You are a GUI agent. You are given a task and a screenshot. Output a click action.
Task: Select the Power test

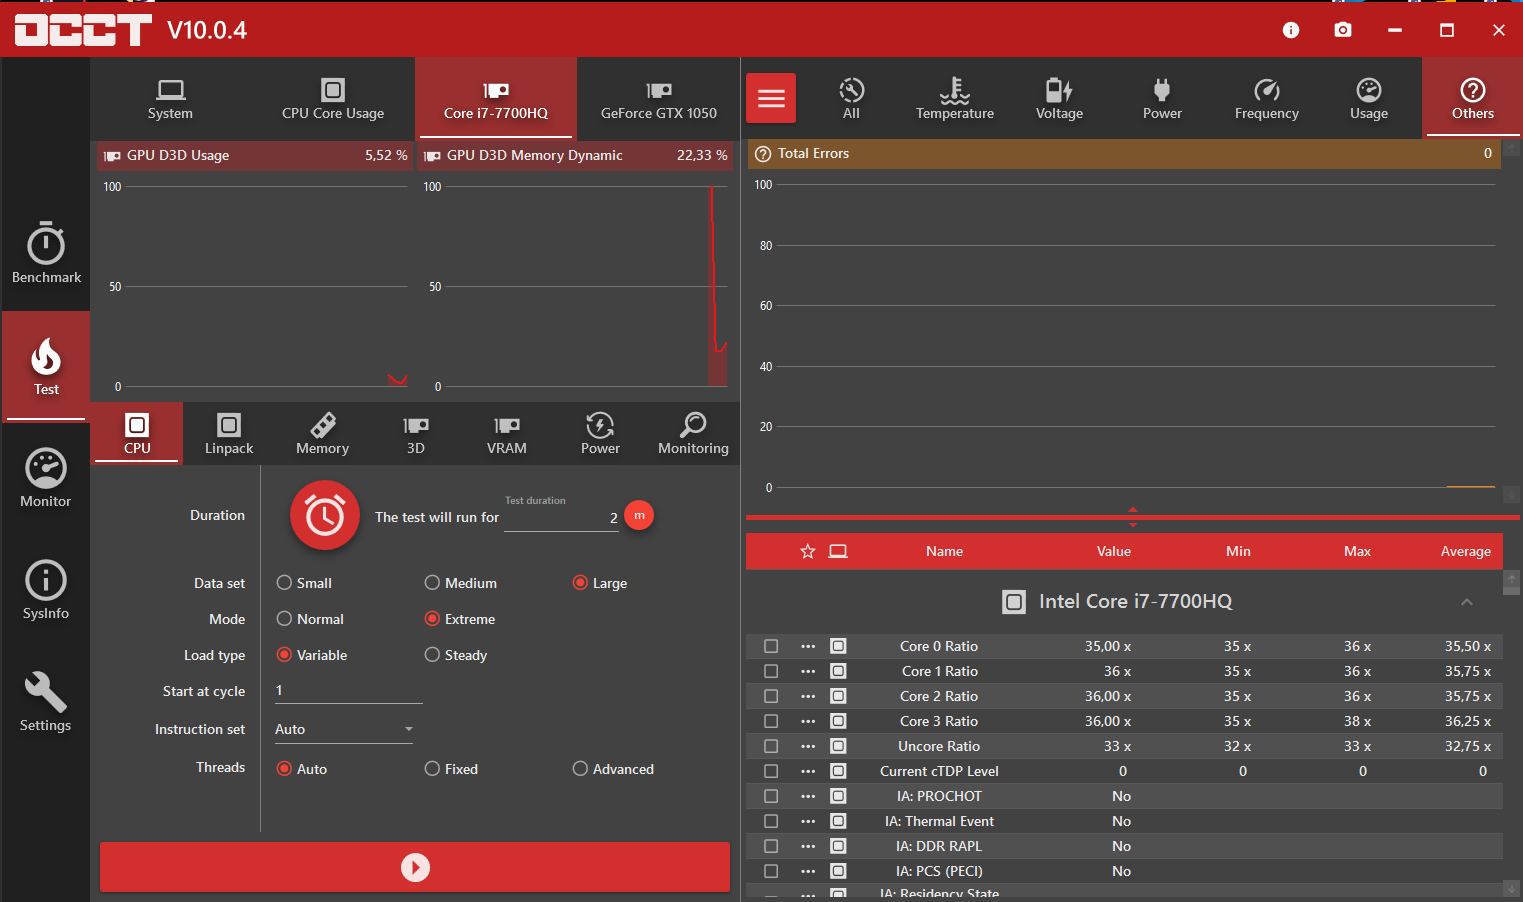(x=600, y=434)
